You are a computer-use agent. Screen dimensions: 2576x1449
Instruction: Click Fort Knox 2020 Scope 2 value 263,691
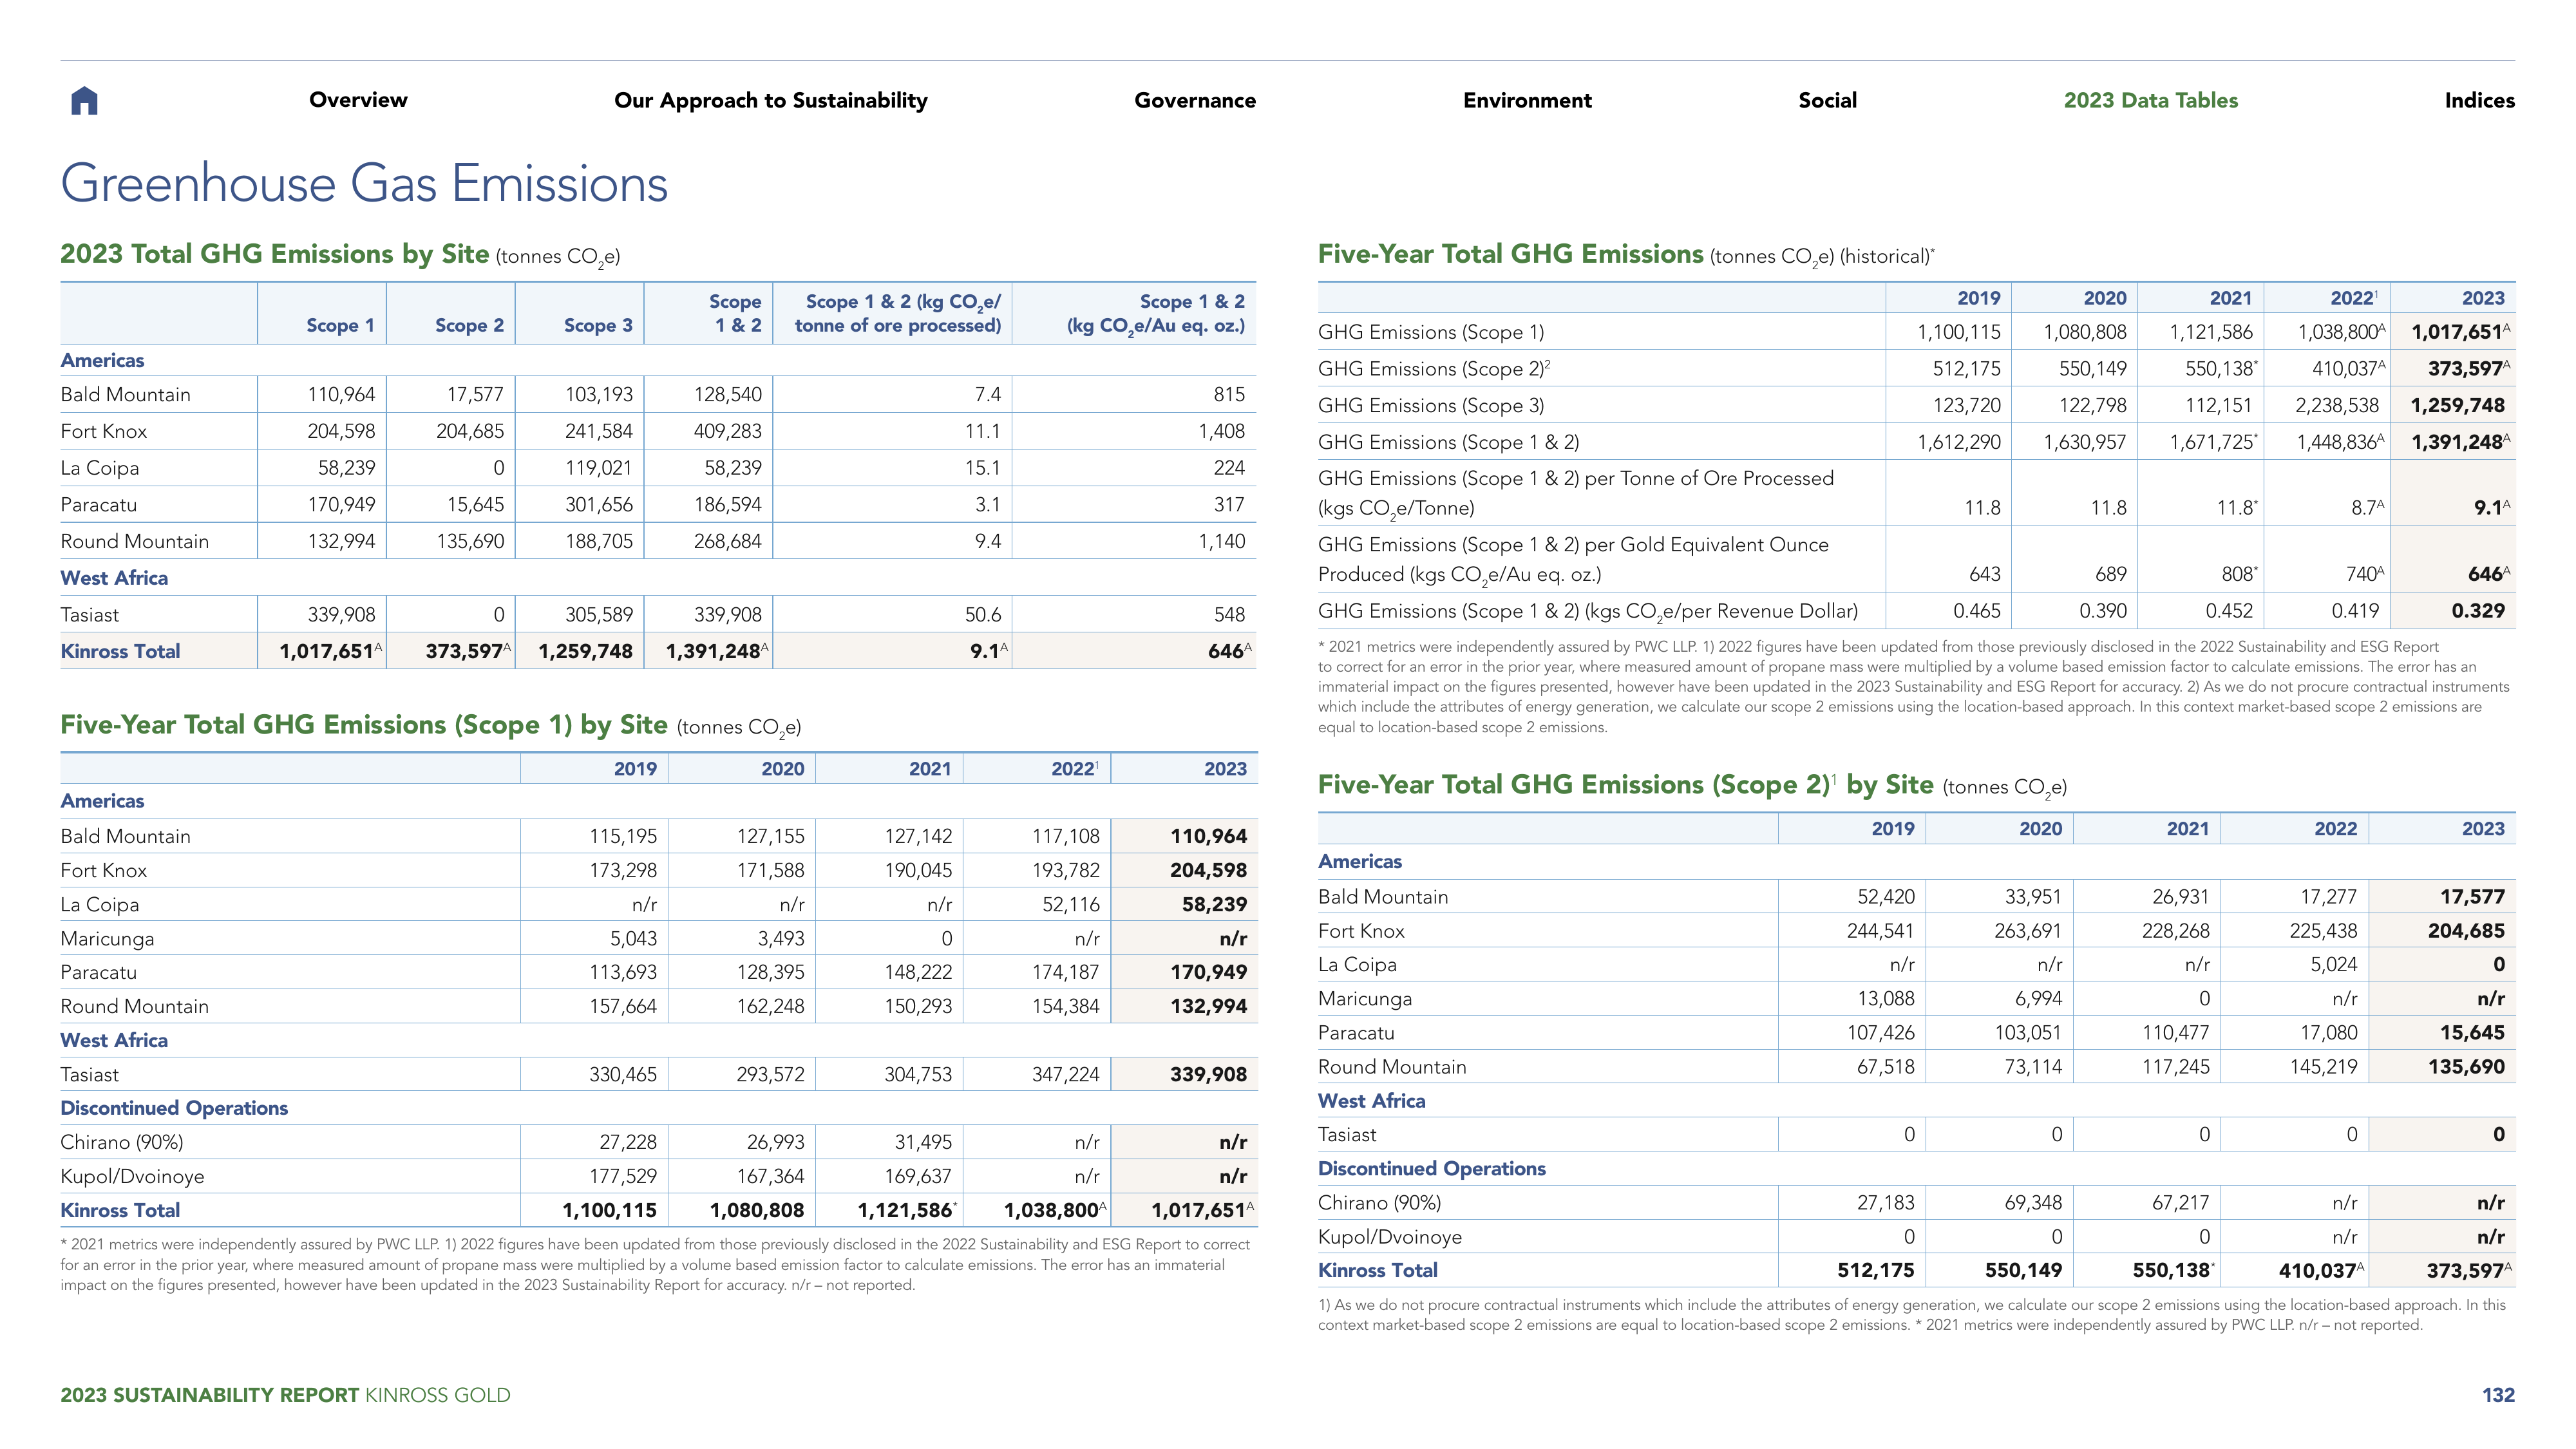click(x=2027, y=931)
